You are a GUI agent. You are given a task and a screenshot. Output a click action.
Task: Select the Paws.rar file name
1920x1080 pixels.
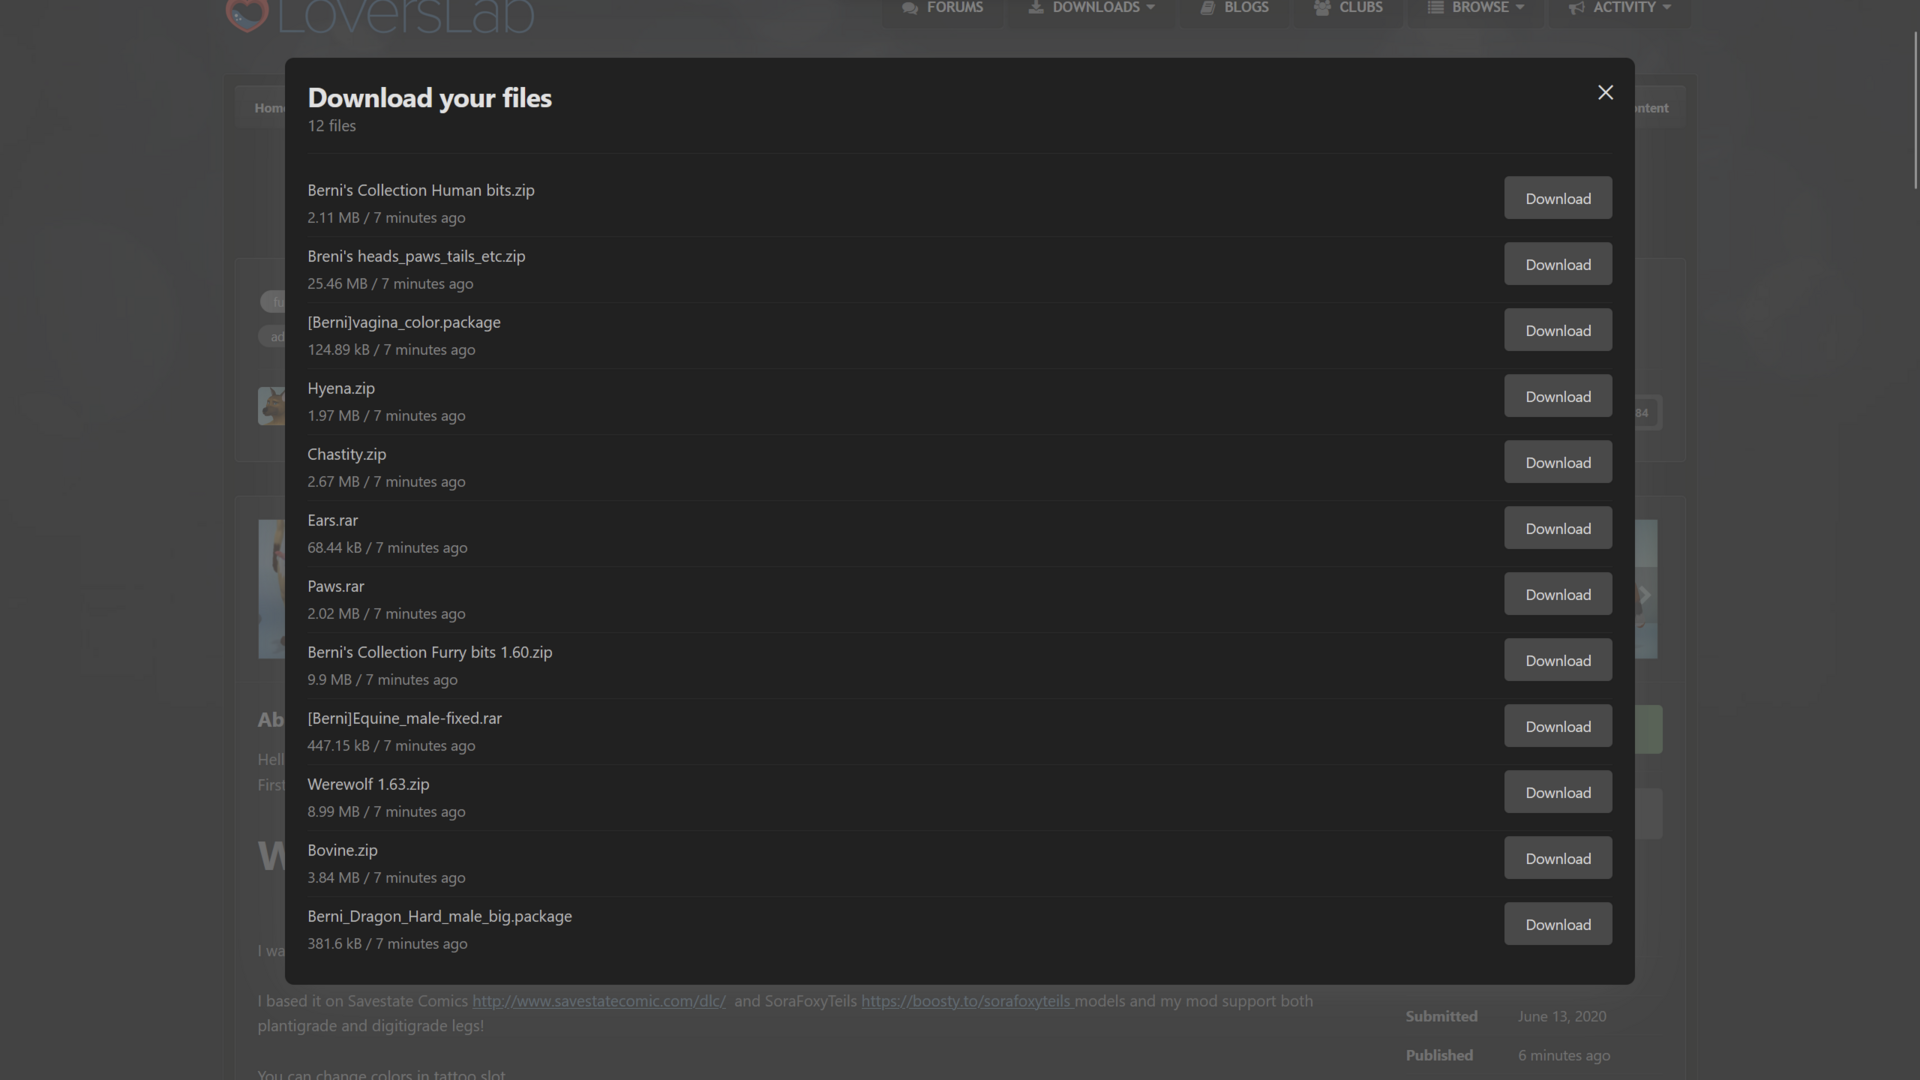tap(335, 586)
